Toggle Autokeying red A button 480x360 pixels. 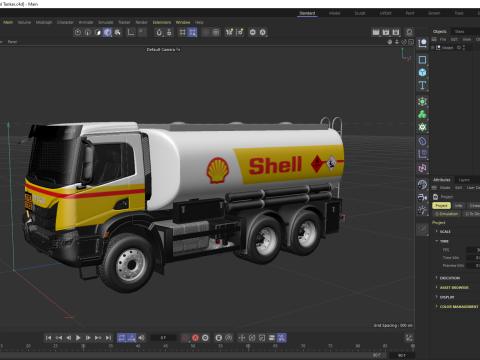pos(195,338)
